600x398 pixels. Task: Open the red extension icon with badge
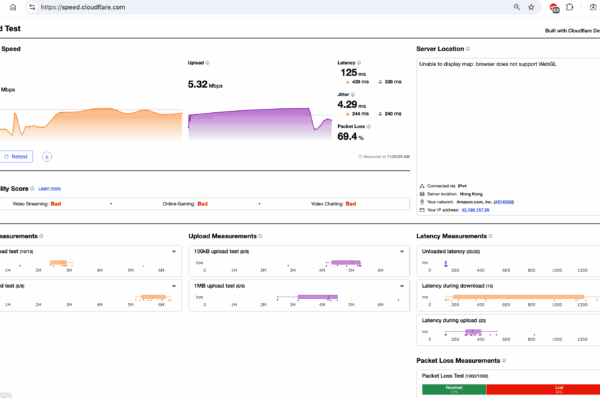pyautogui.click(x=554, y=7)
